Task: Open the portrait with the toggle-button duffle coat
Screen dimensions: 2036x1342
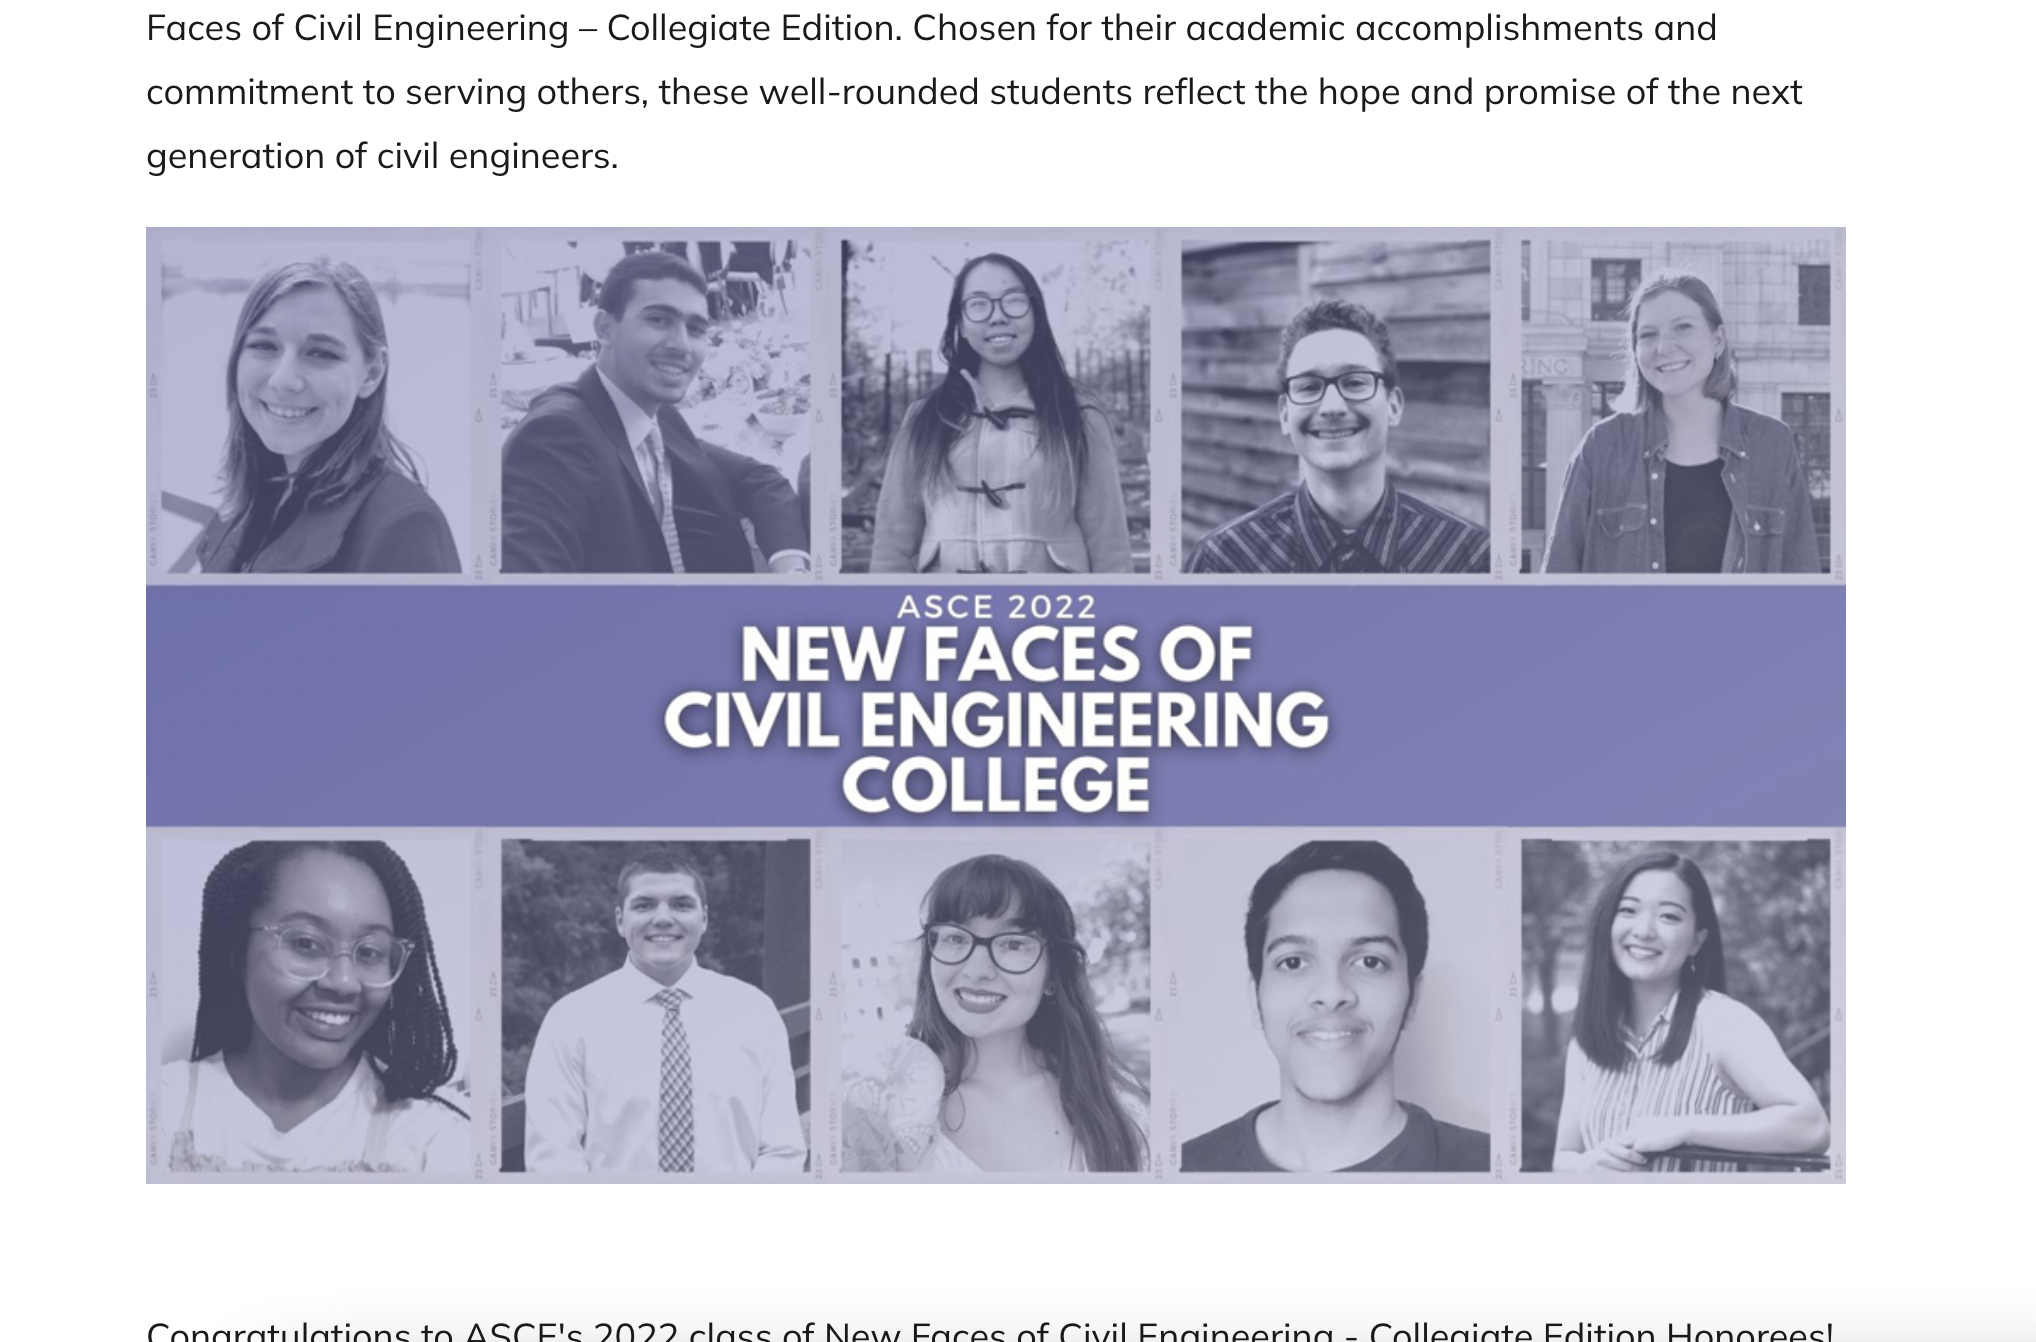Action: click(995, 406)
